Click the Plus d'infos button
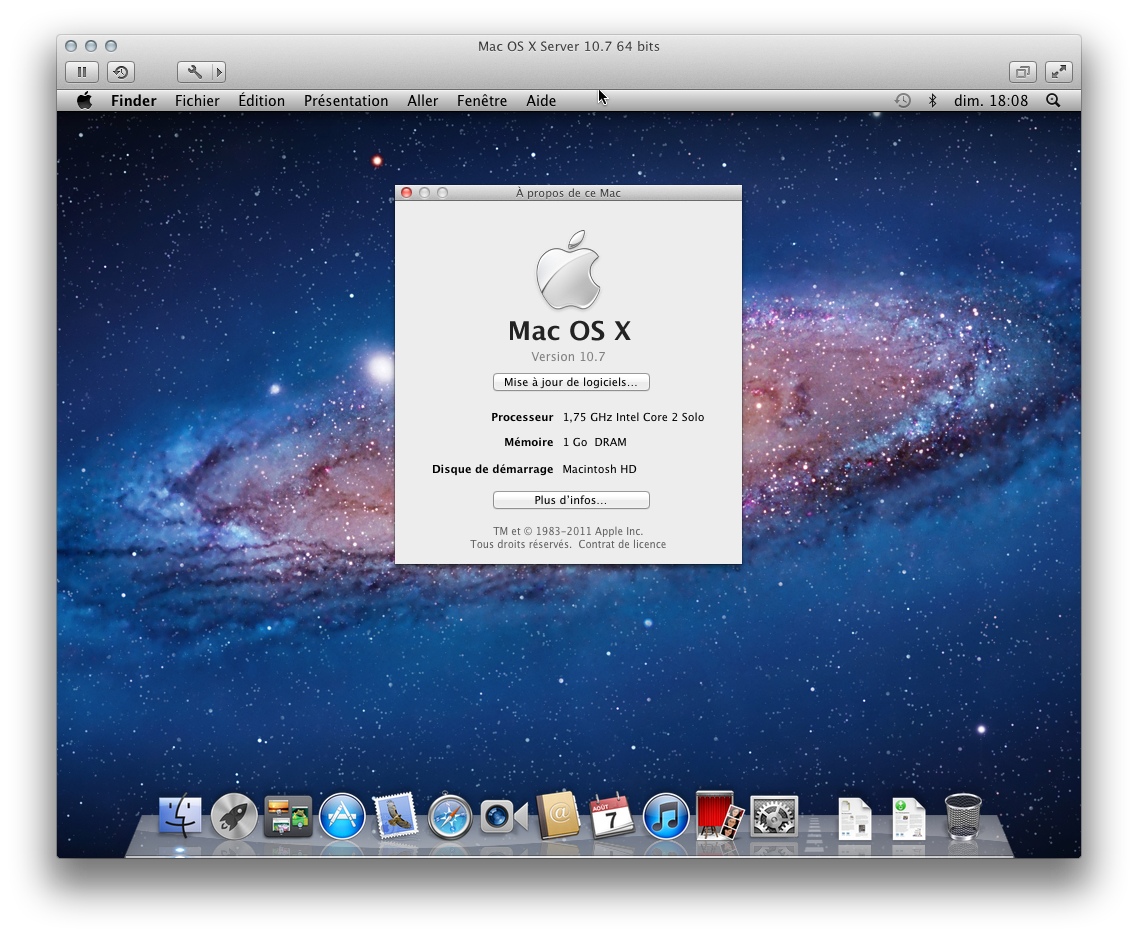This screenshot has width=1138, height=937. click(x=571, y=500)
